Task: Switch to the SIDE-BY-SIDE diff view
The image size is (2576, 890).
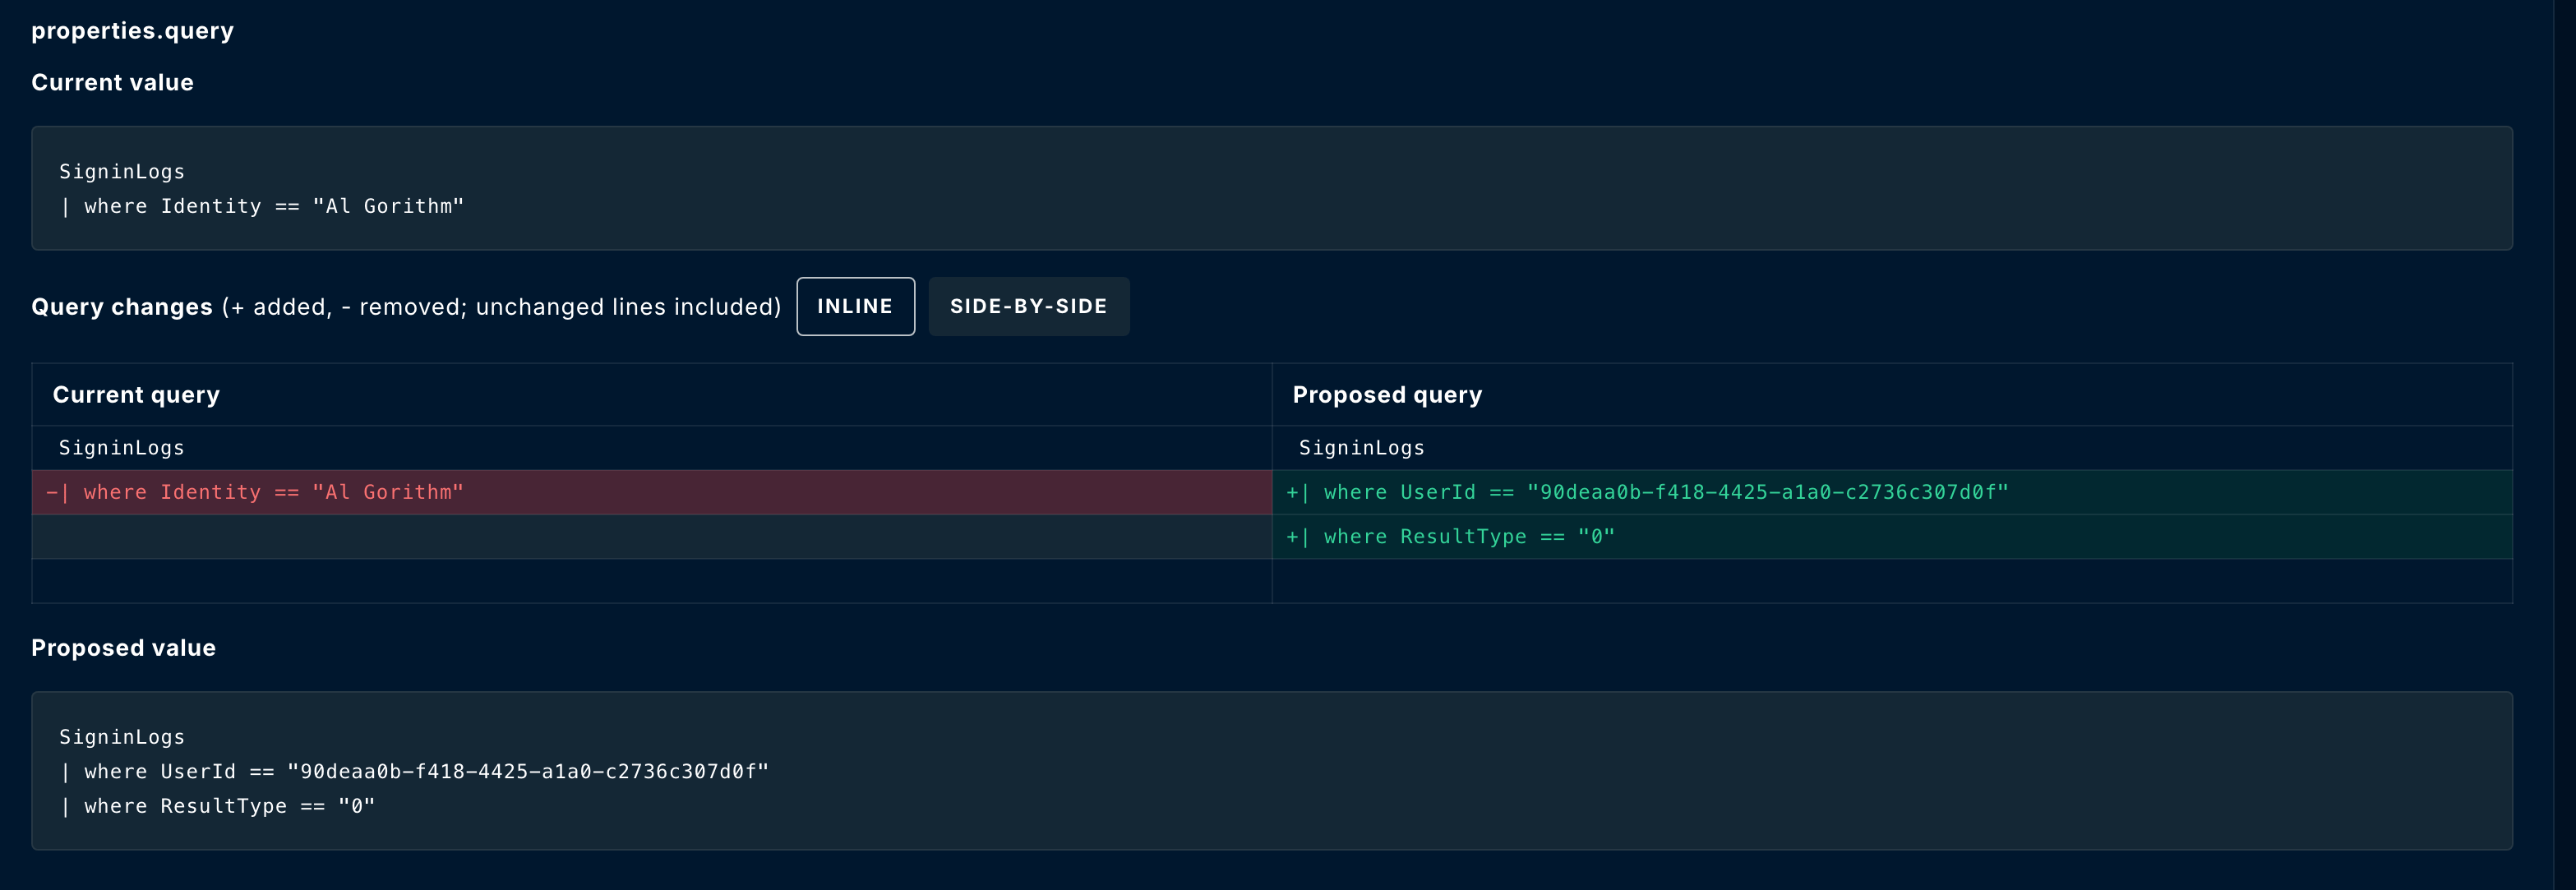Action: click(1029, 306)
